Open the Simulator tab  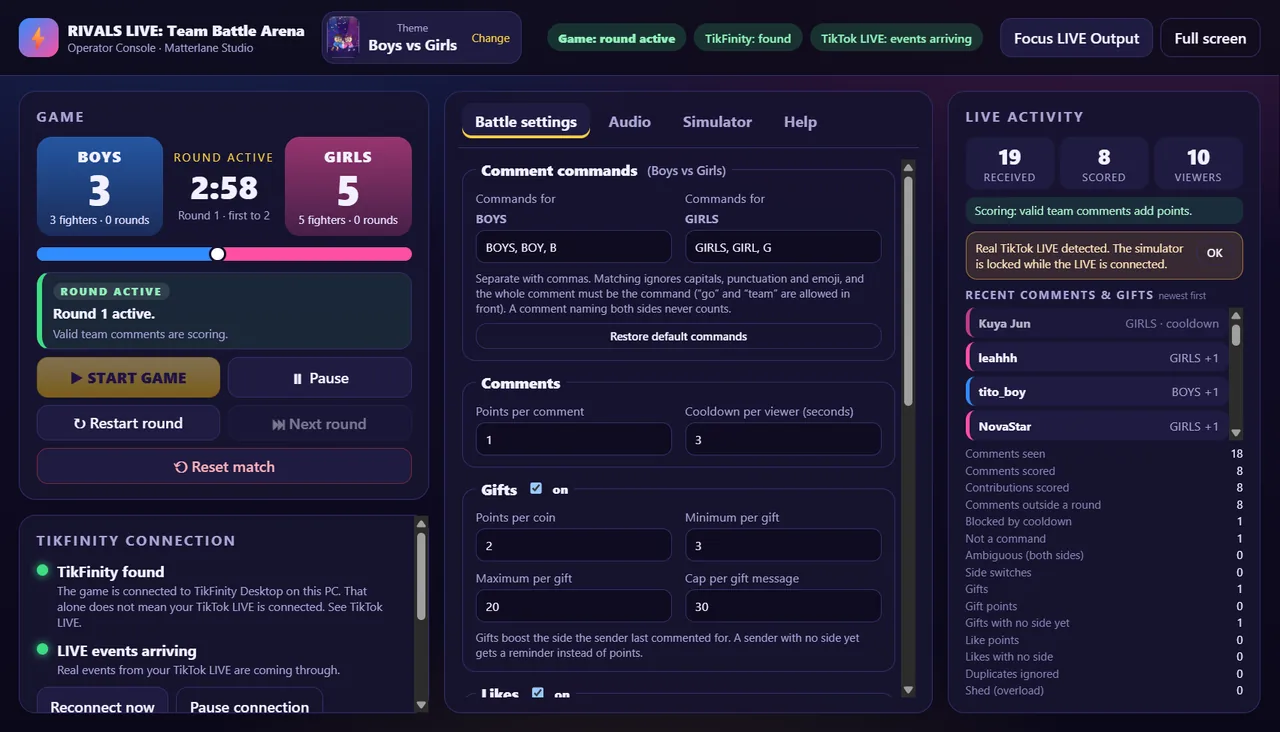tap(717, 122)
